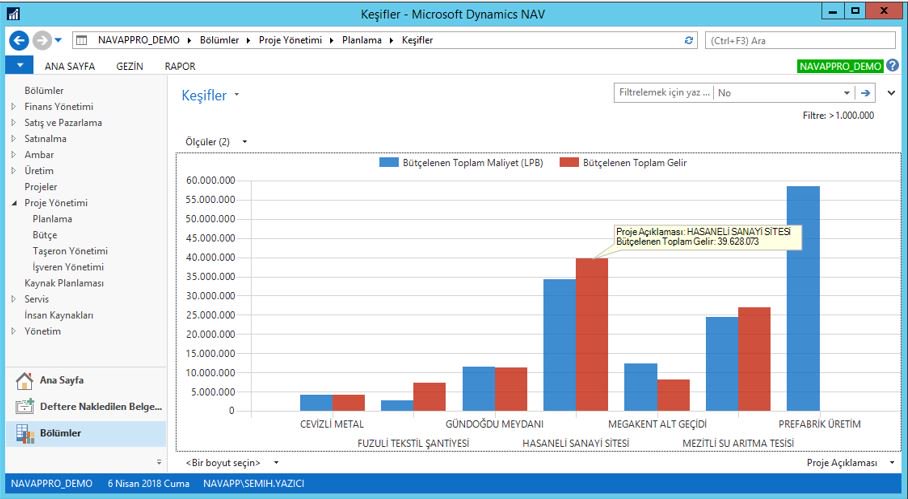Viewport: 908px width, 499px height.
Task: Expand the Ambar tree node
Action: pos(14,155)
